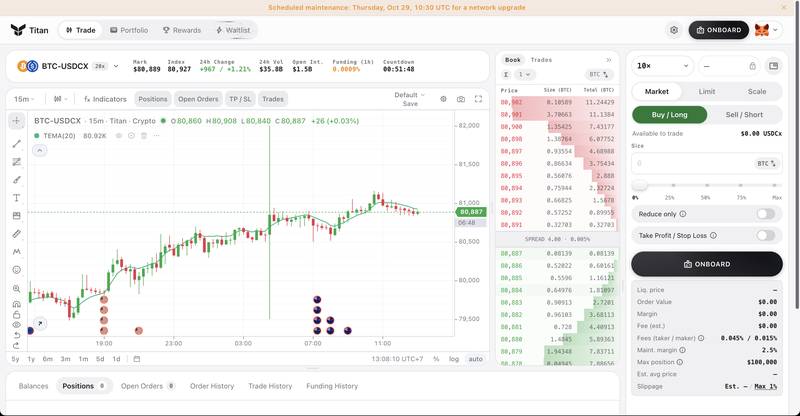The image size is (800, 416).
Task: Toggle the Reduce only switch
Action: tap(766, 214)
